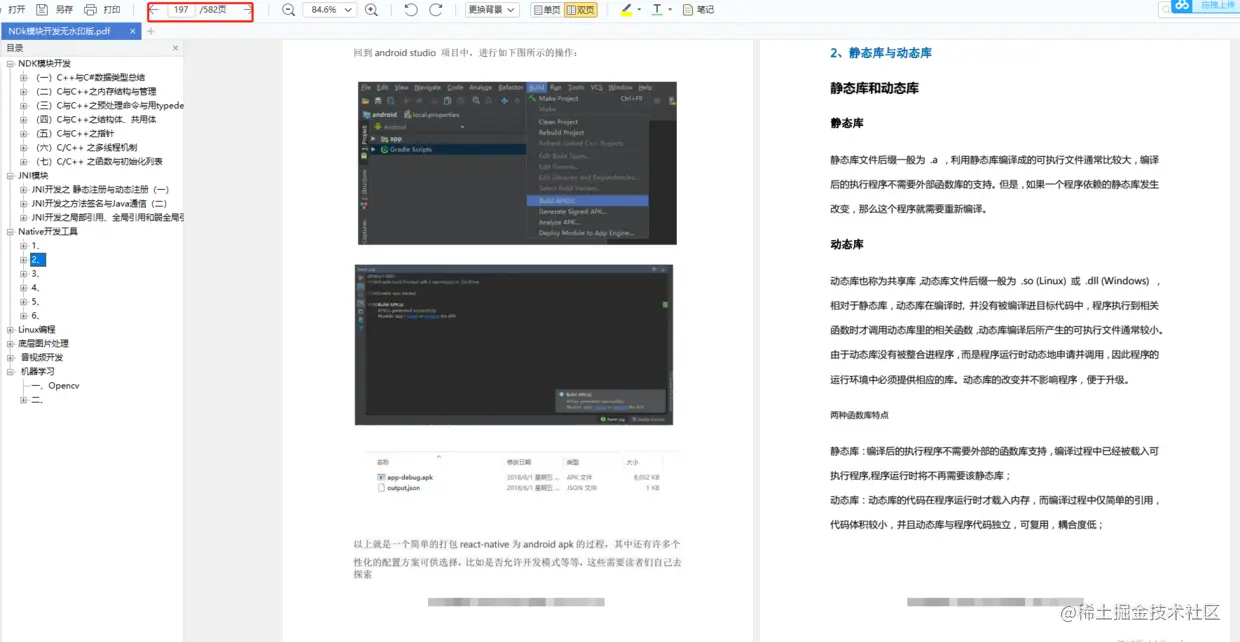
Task: Open JNI开发之局部引用、全局引用 entry
Action: coord(108,217)
